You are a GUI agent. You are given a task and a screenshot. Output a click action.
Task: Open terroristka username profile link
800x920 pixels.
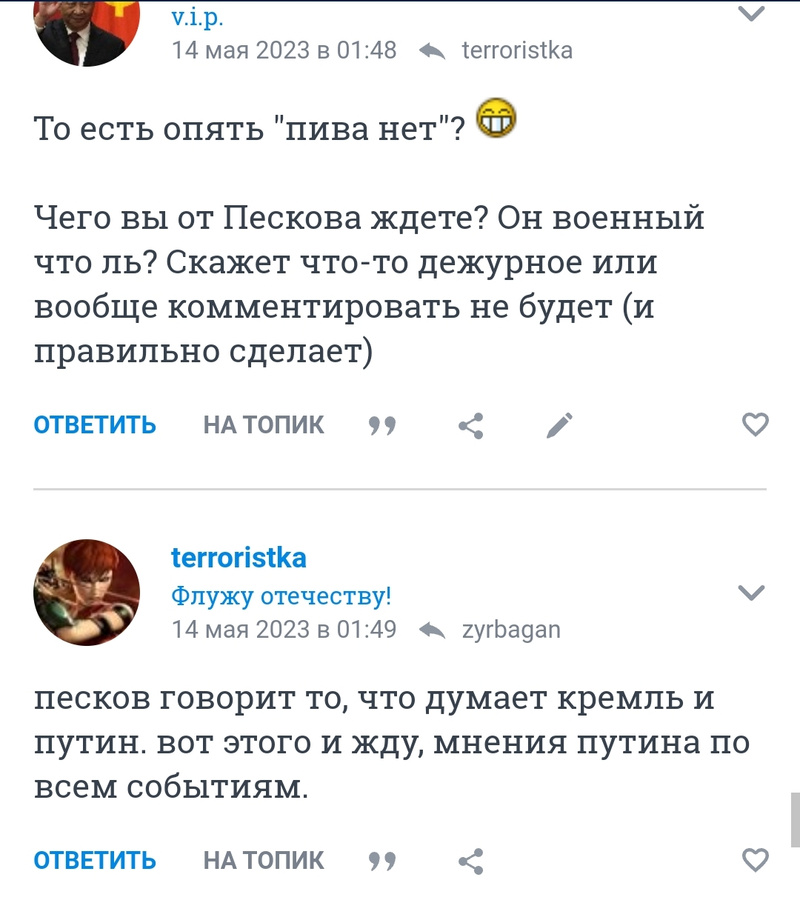239,558
